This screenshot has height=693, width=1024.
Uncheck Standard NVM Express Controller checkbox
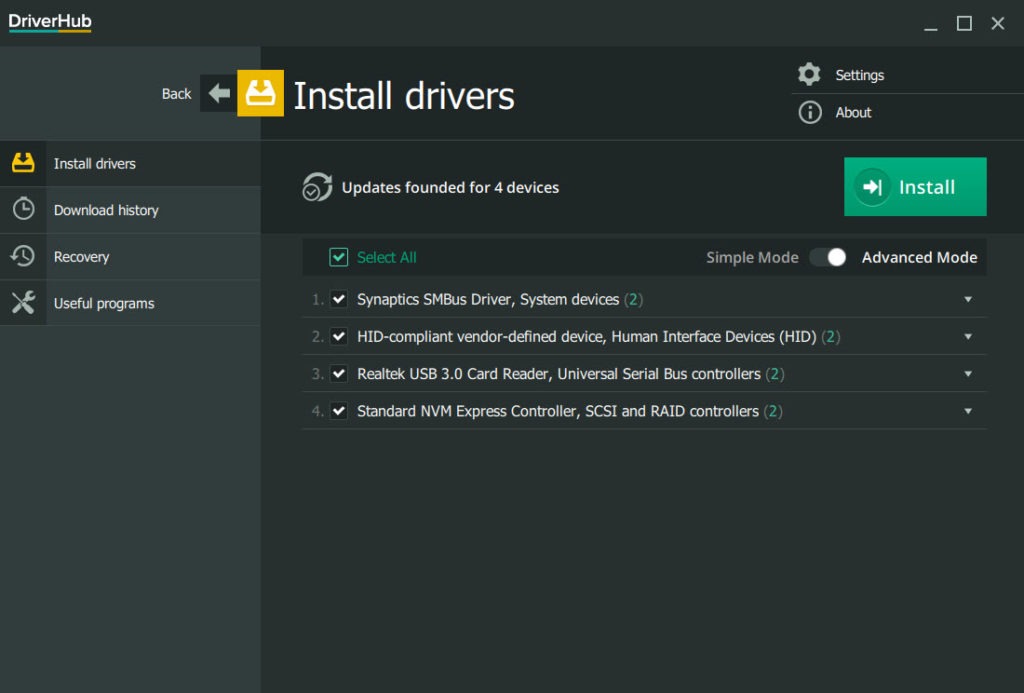click(x=338, y=411)
